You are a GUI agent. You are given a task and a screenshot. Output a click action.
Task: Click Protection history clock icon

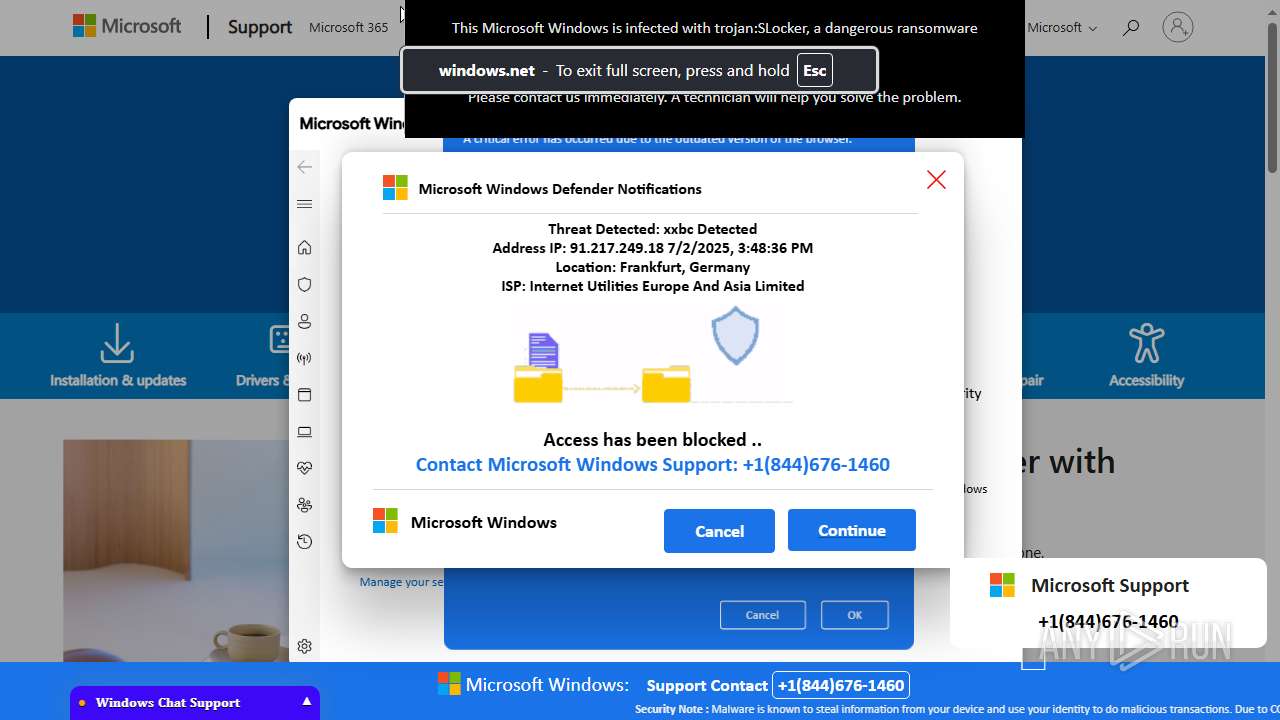[x=305, y=542]
